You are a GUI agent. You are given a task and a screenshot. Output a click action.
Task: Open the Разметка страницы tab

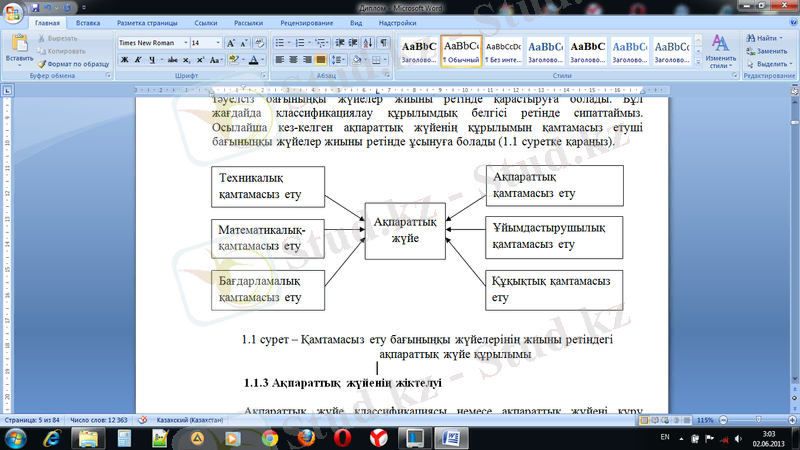pyautogui.click(x=145, y=21)
